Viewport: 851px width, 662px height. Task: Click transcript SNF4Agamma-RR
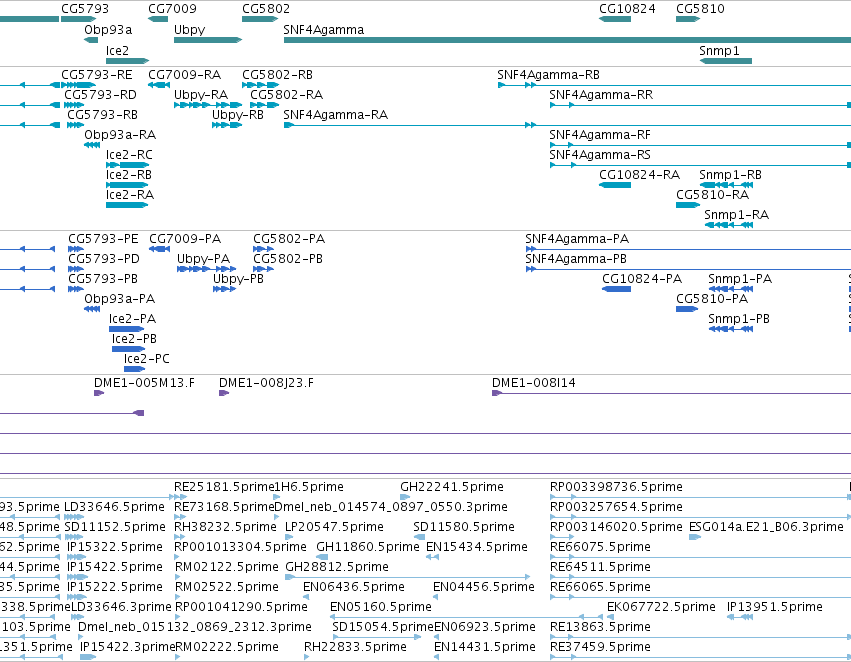601,94
